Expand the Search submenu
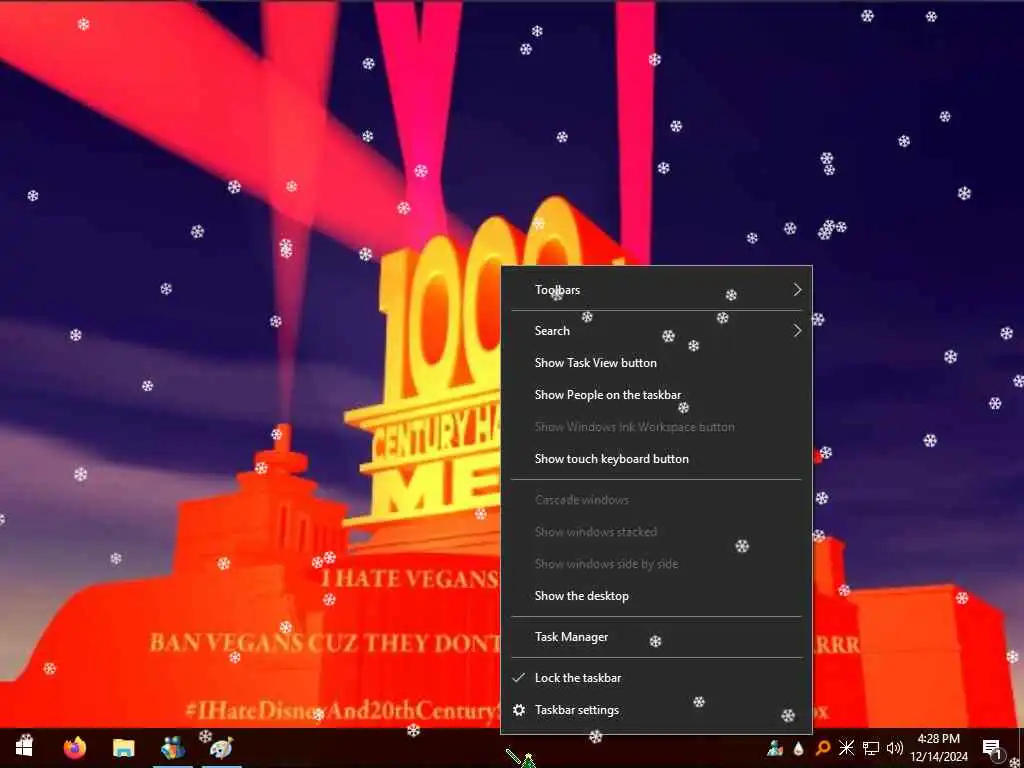The width and height of the screenshot is (1024, 768). 656,331
